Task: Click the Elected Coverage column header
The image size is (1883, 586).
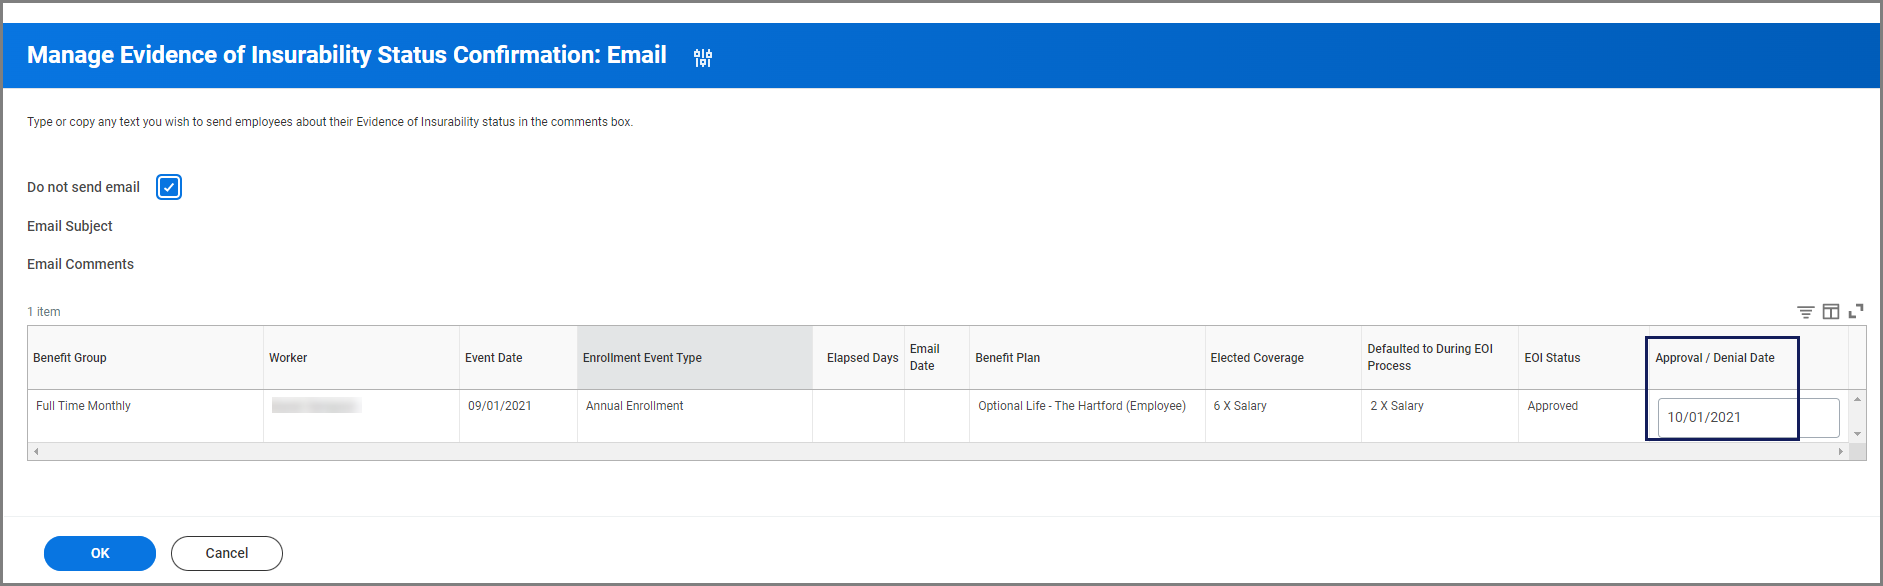Action: 1257,358
